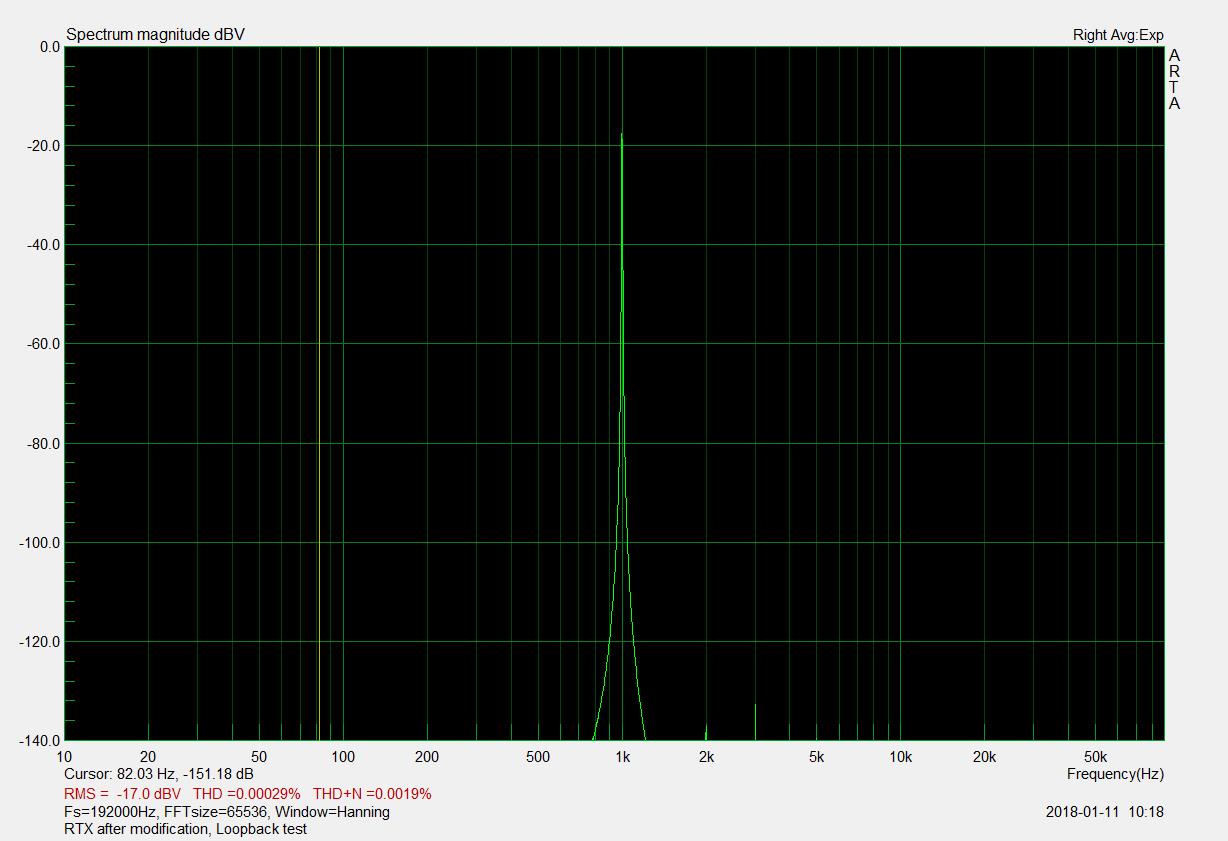Click the '10k' frequency axis label
The width and height of the screenshot is (1228, 841).
(901, 757)
